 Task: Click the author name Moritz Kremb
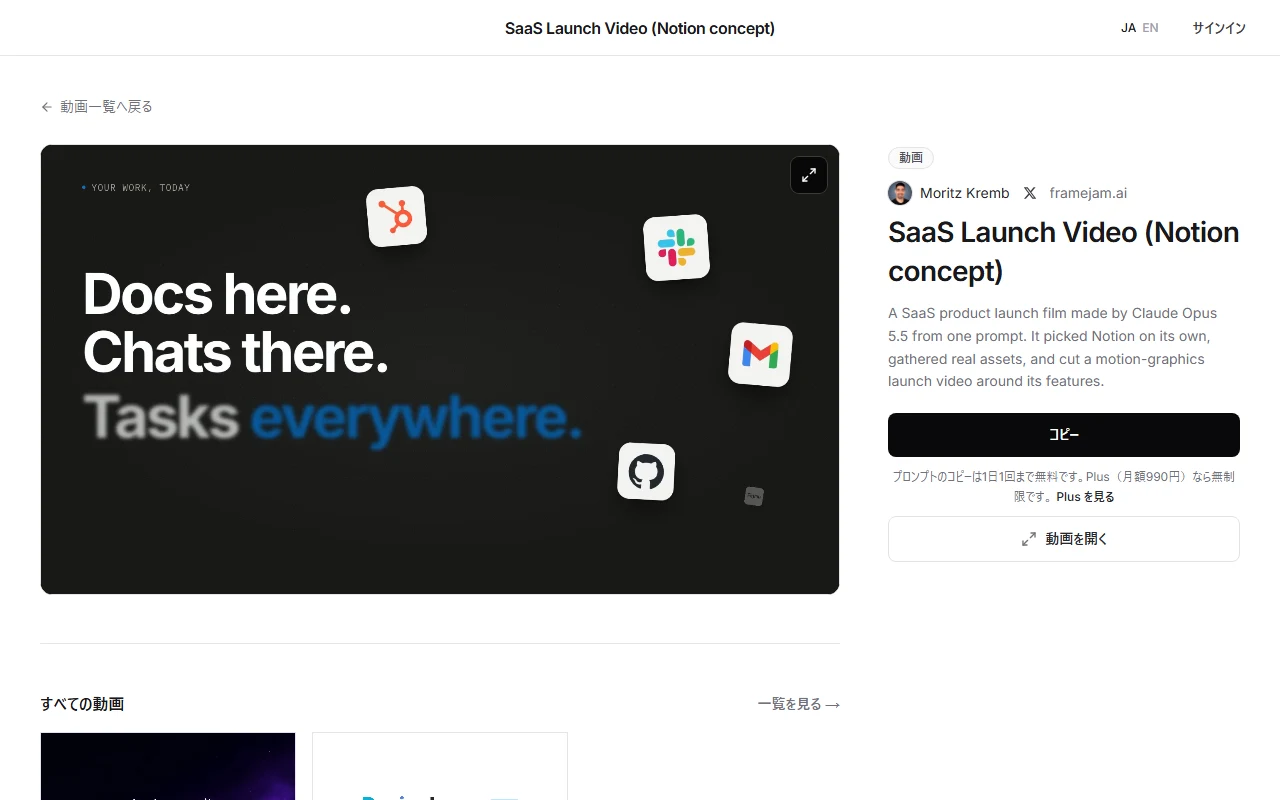(965, 193)
